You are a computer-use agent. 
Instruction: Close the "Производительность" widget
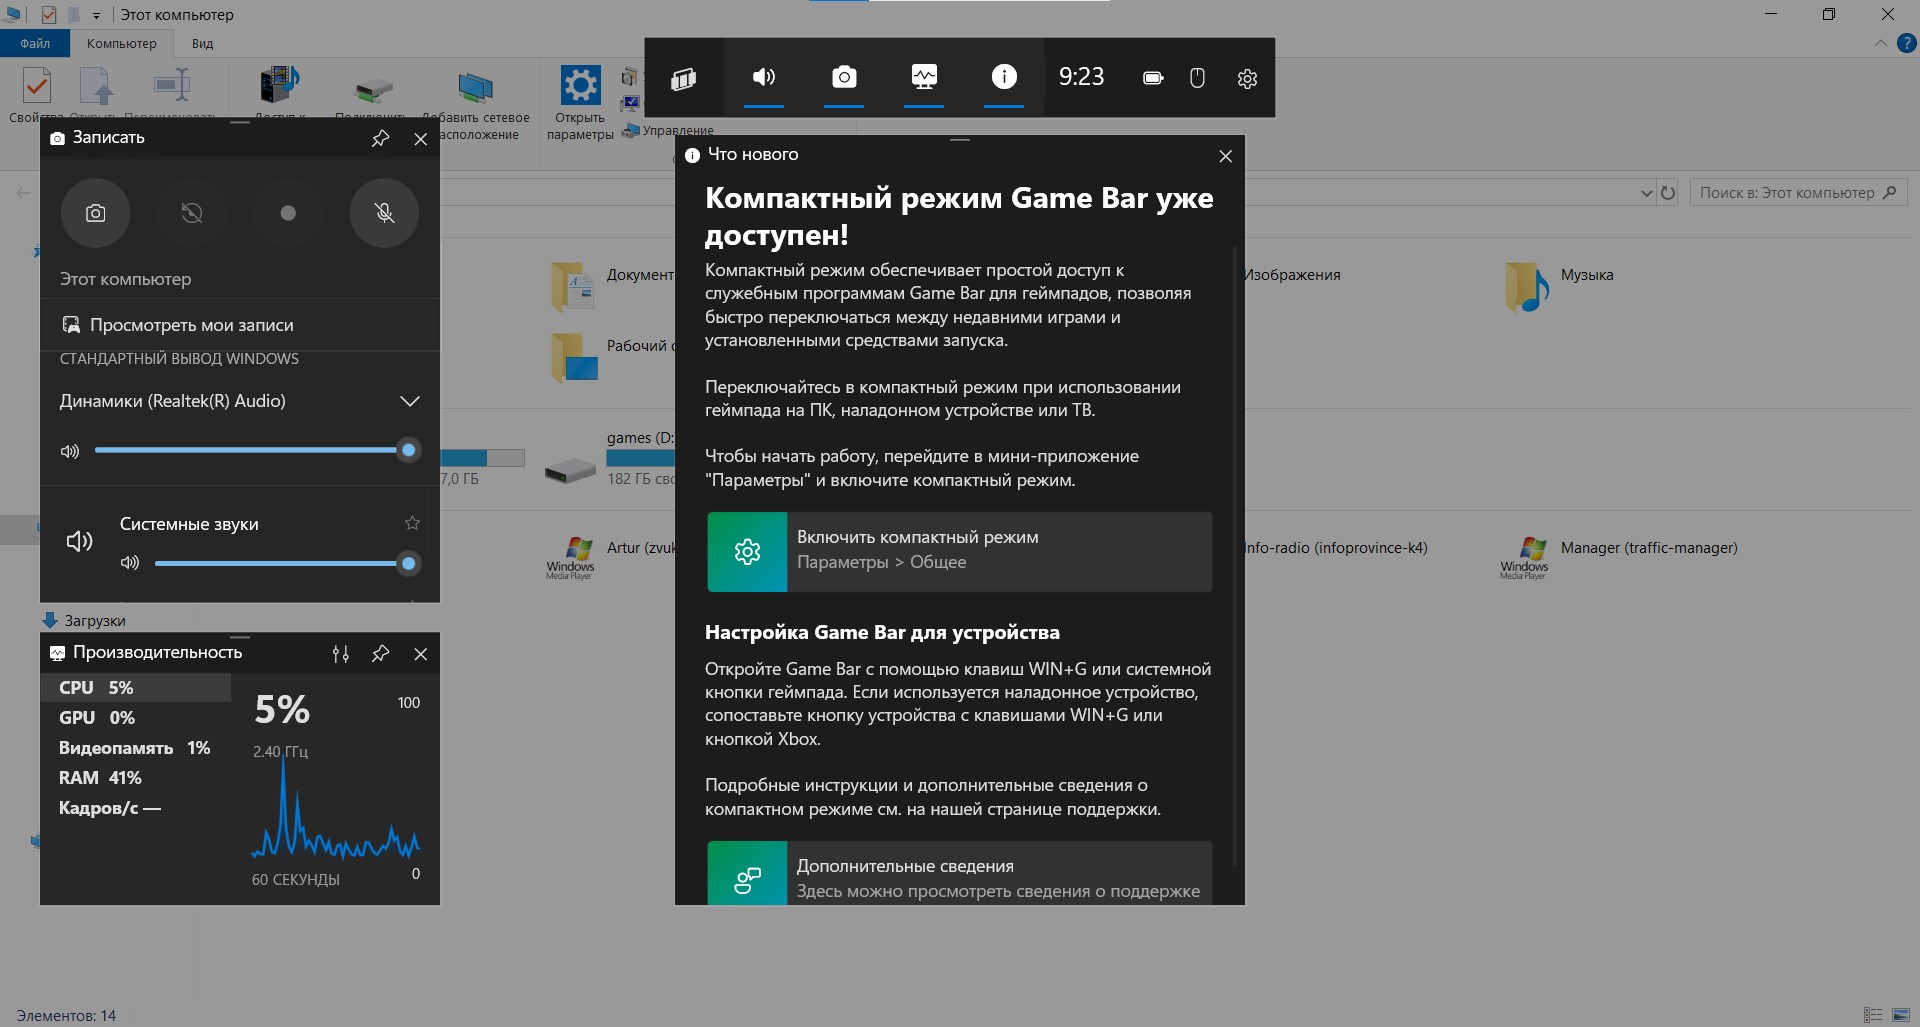coord(421,654)
